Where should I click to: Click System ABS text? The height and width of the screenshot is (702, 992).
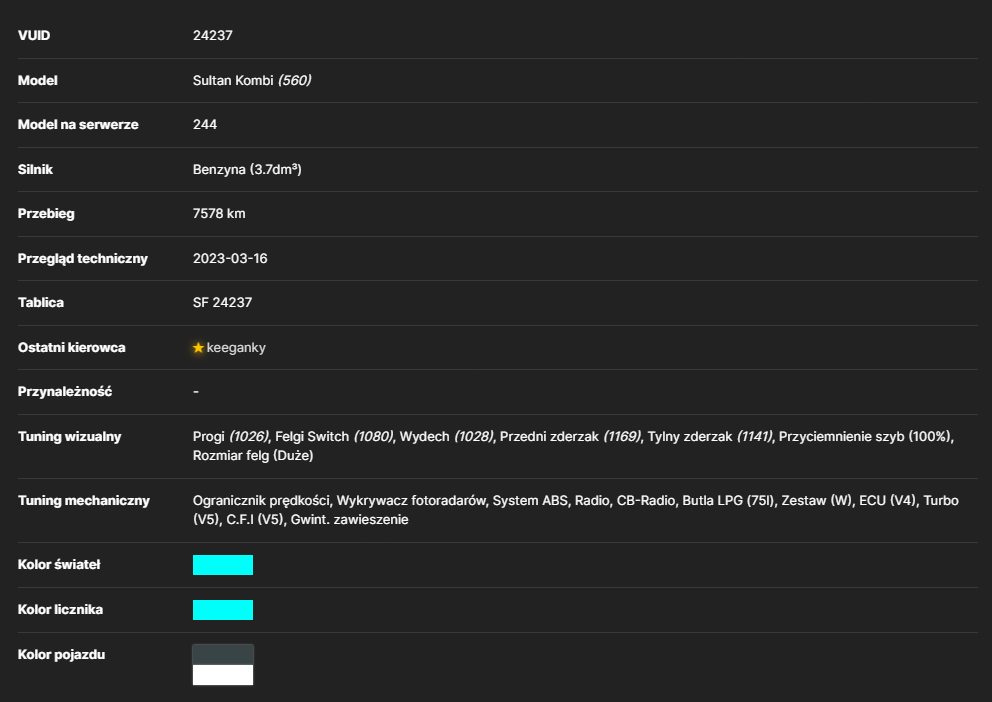pyautogui.click(x=530, y=500)
